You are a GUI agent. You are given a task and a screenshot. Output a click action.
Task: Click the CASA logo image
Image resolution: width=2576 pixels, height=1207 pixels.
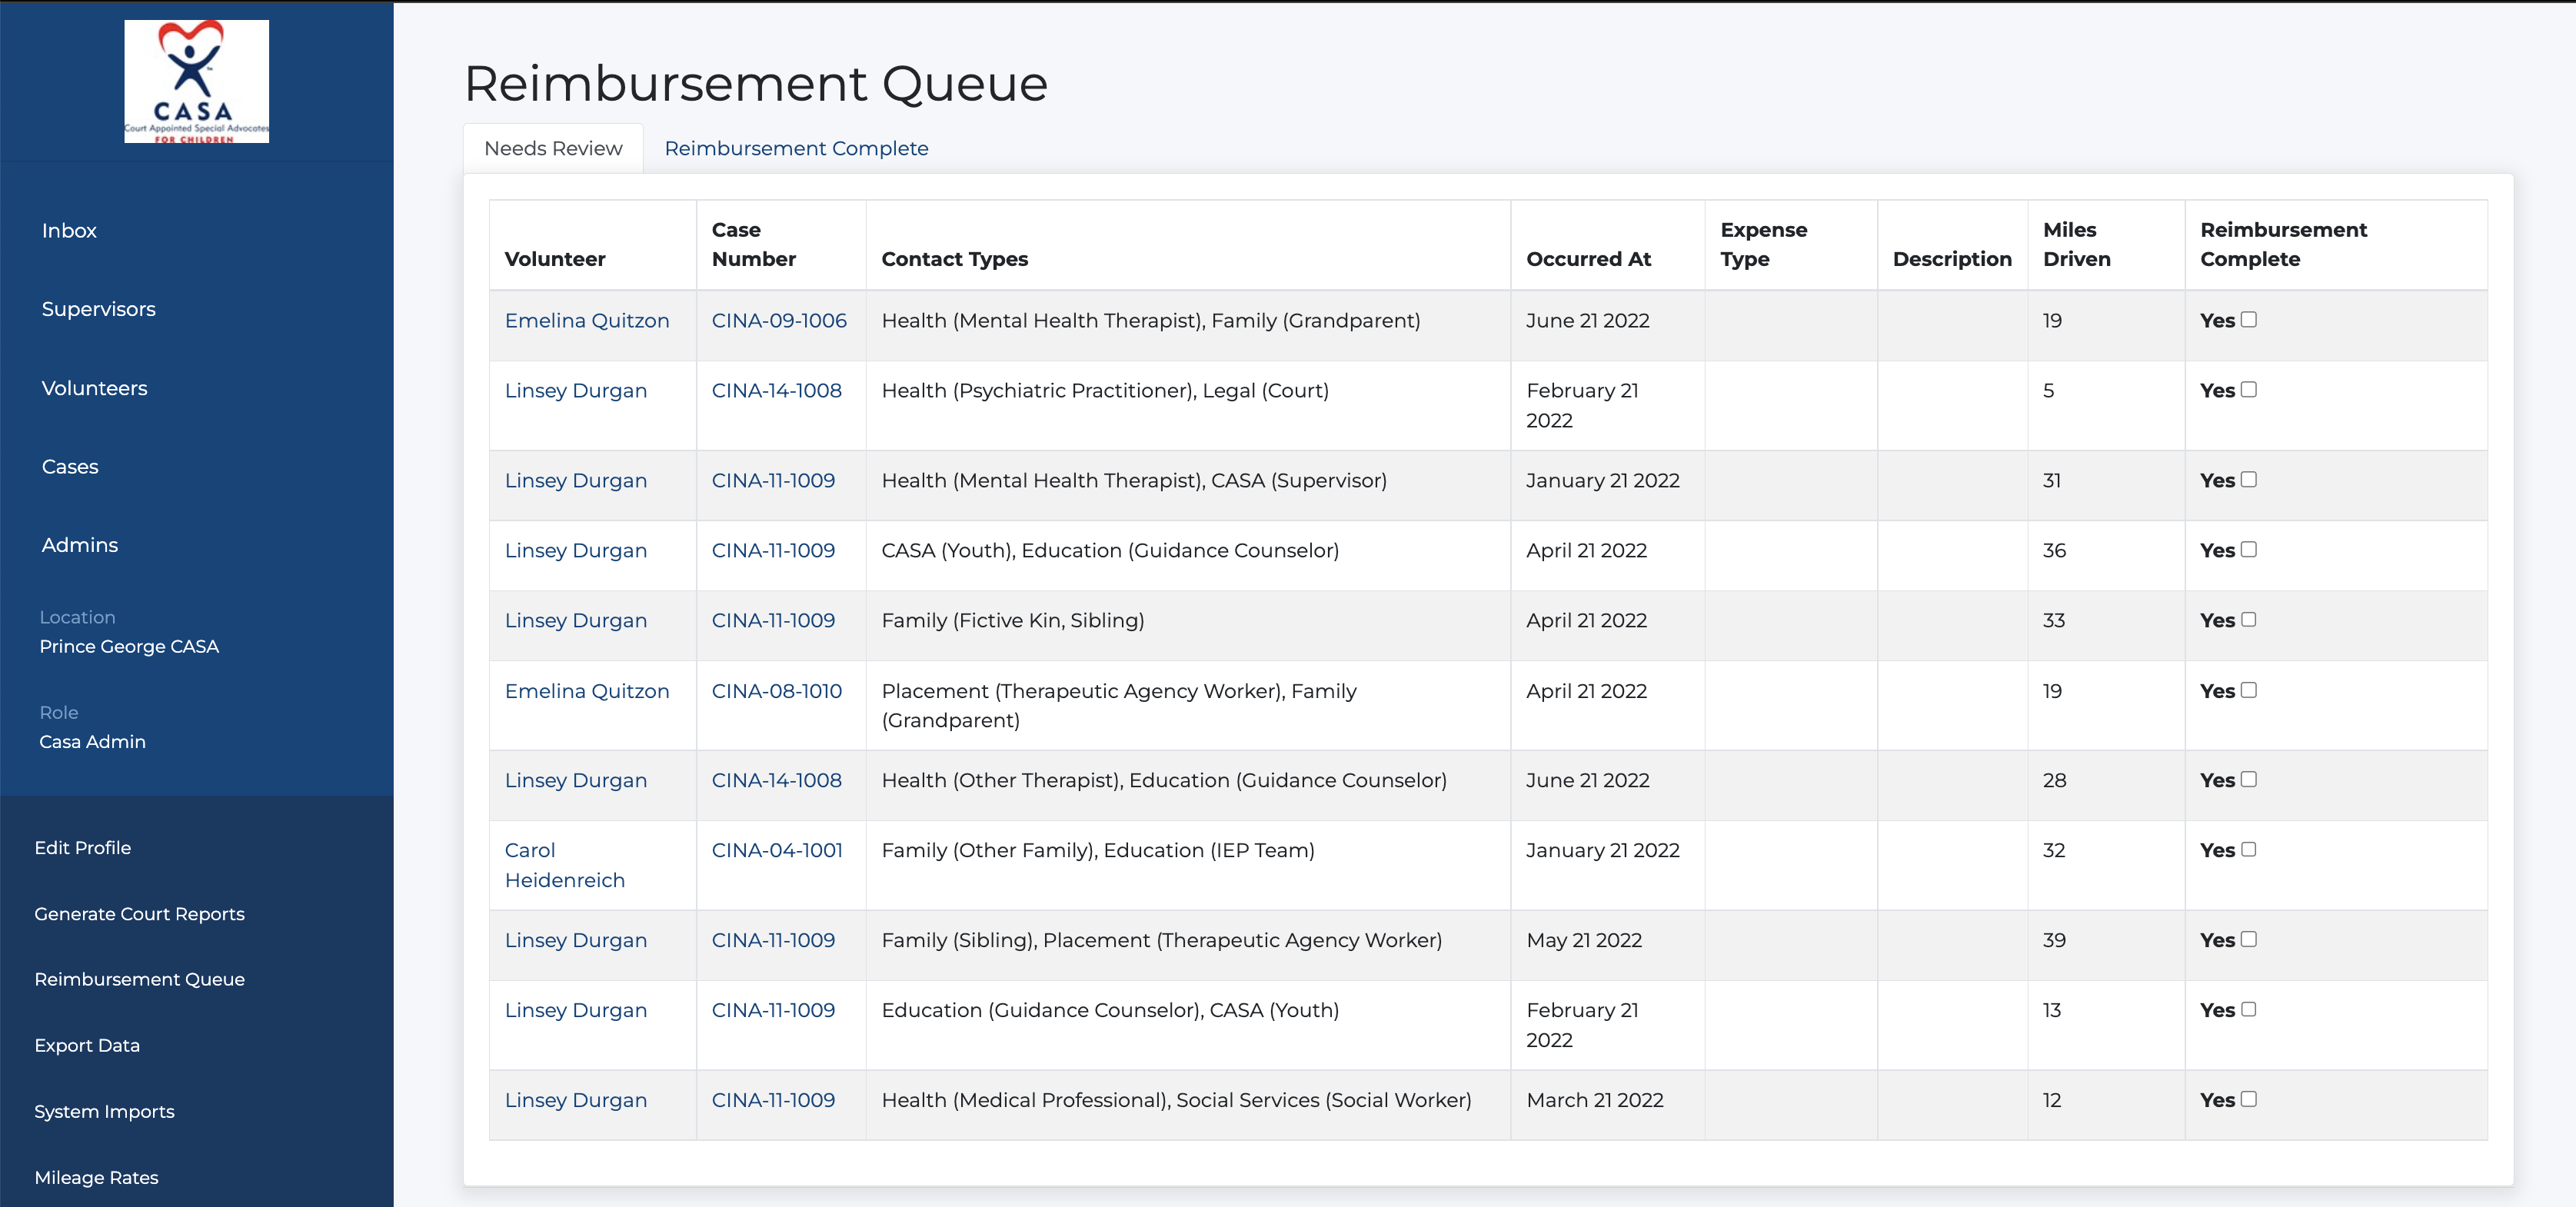tap(196, 81)
